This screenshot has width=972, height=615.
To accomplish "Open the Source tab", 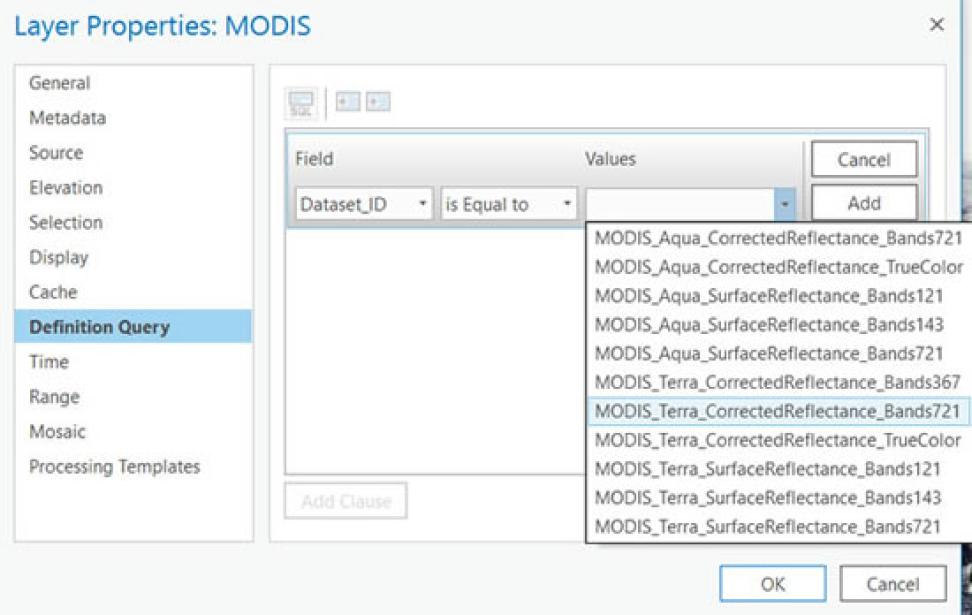I will coord(133,153).
